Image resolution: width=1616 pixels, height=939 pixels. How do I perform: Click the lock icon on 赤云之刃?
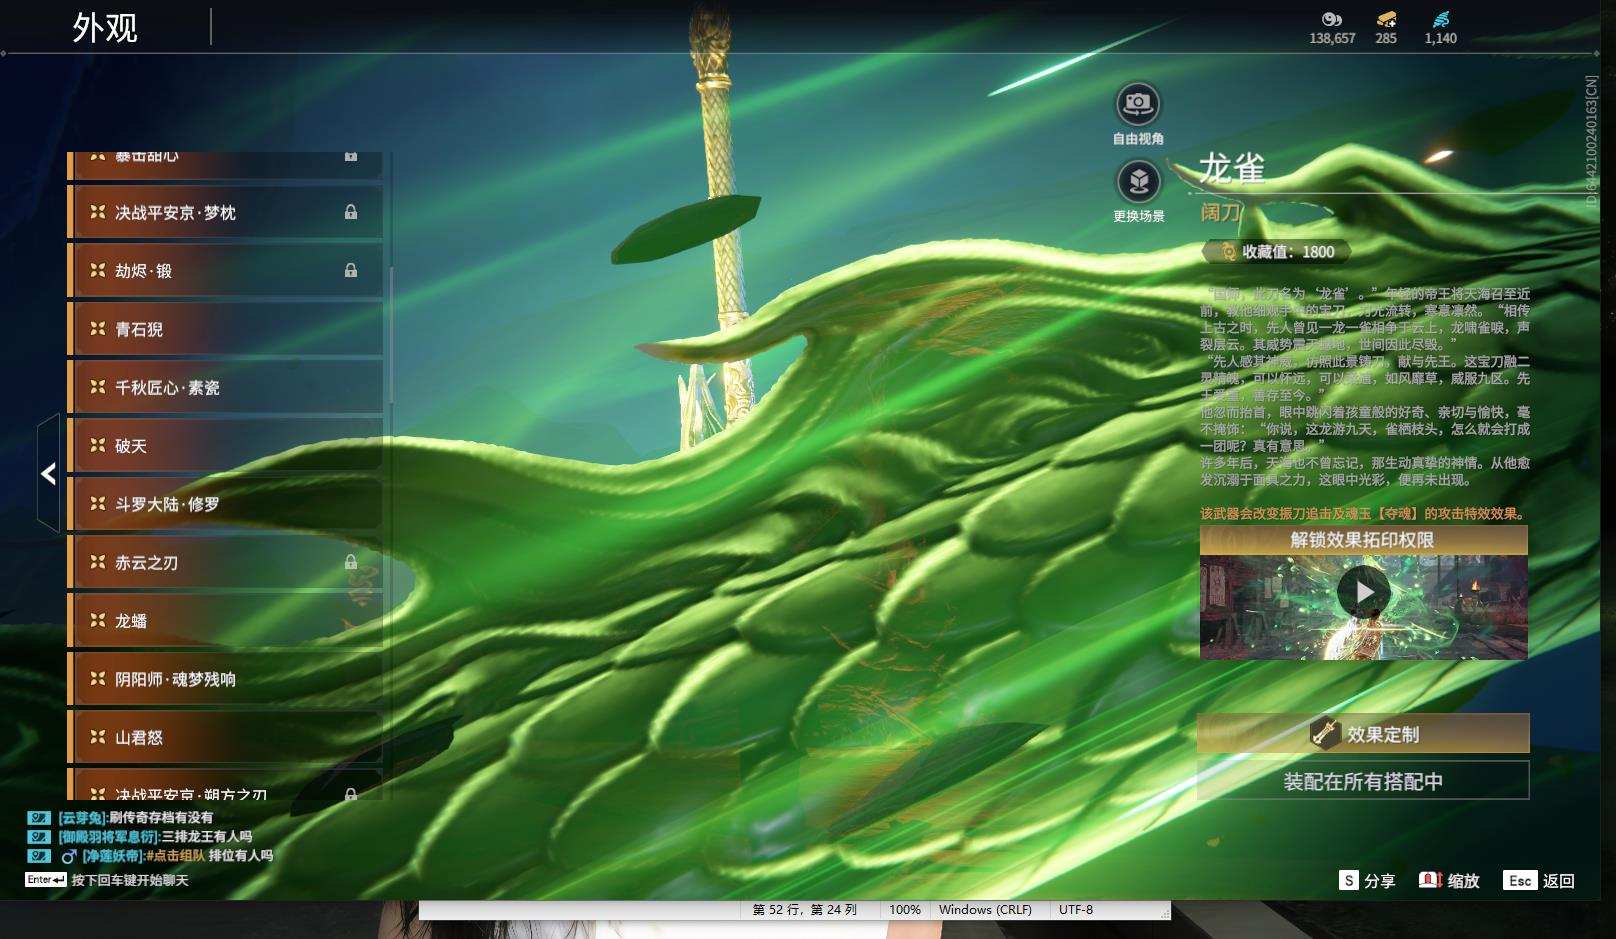point(351,562)
